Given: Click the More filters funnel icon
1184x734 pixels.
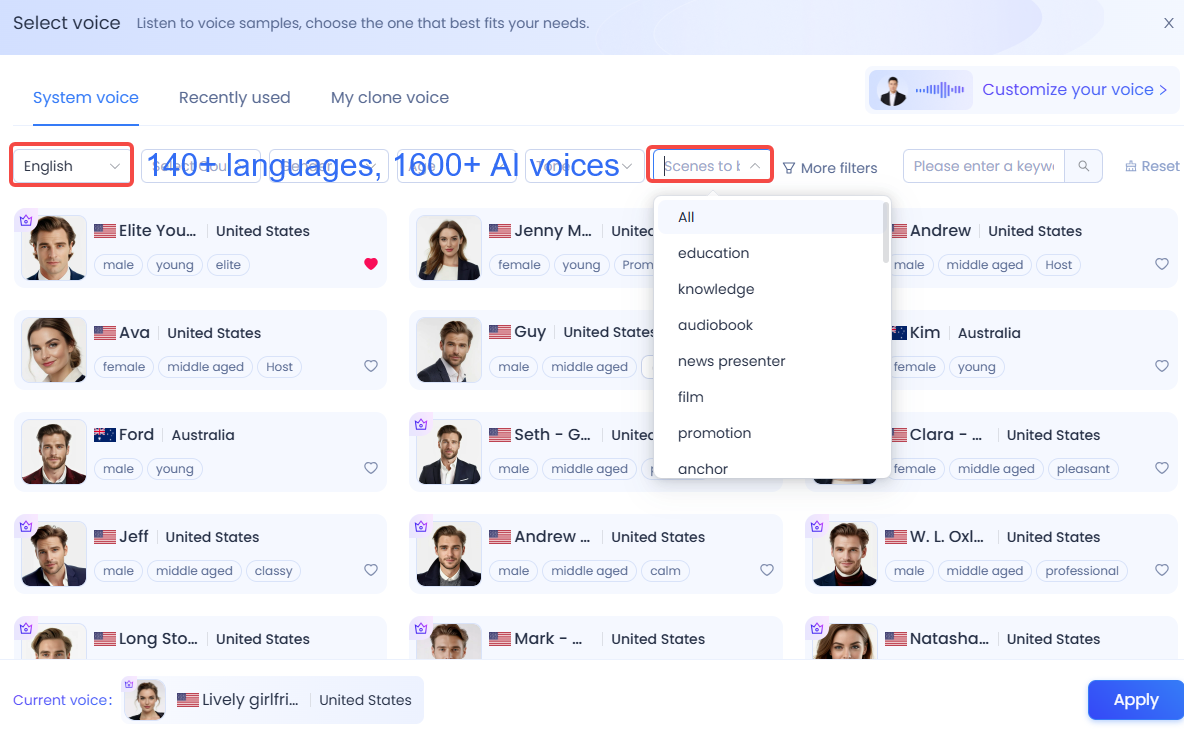Looking at the screenshot, I should pyautogui.click(x=789, y=168).
